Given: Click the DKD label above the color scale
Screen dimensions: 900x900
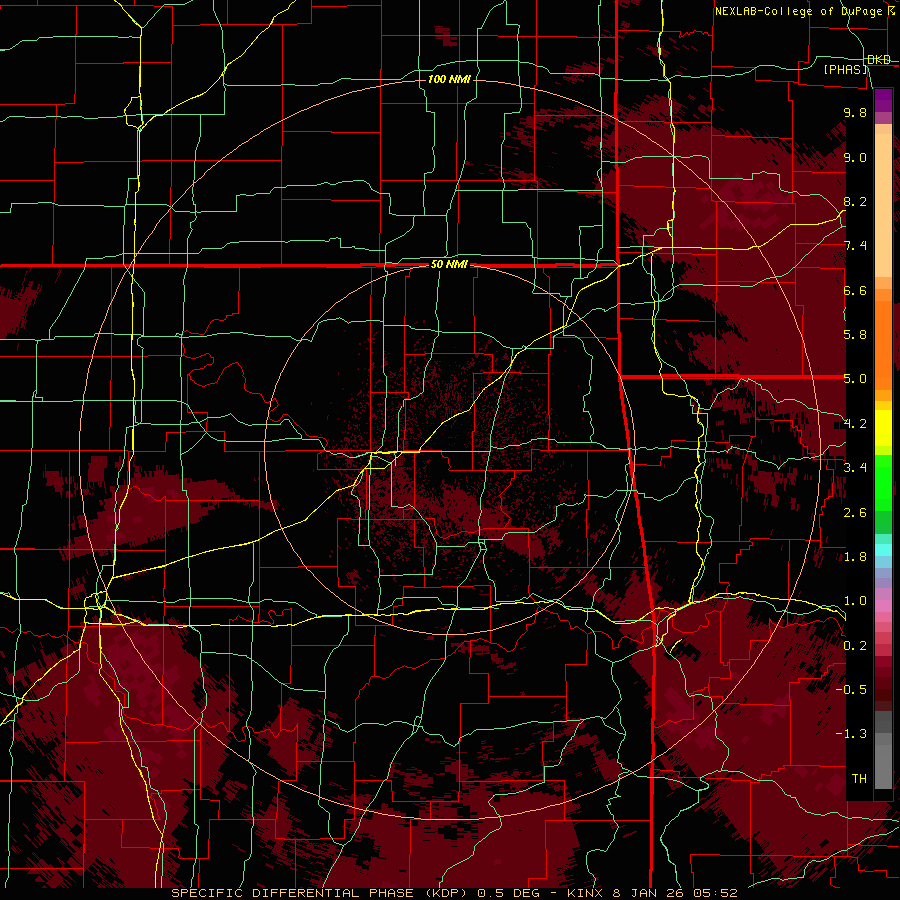Looking at the screenshot, I should [x=879, y=60].
